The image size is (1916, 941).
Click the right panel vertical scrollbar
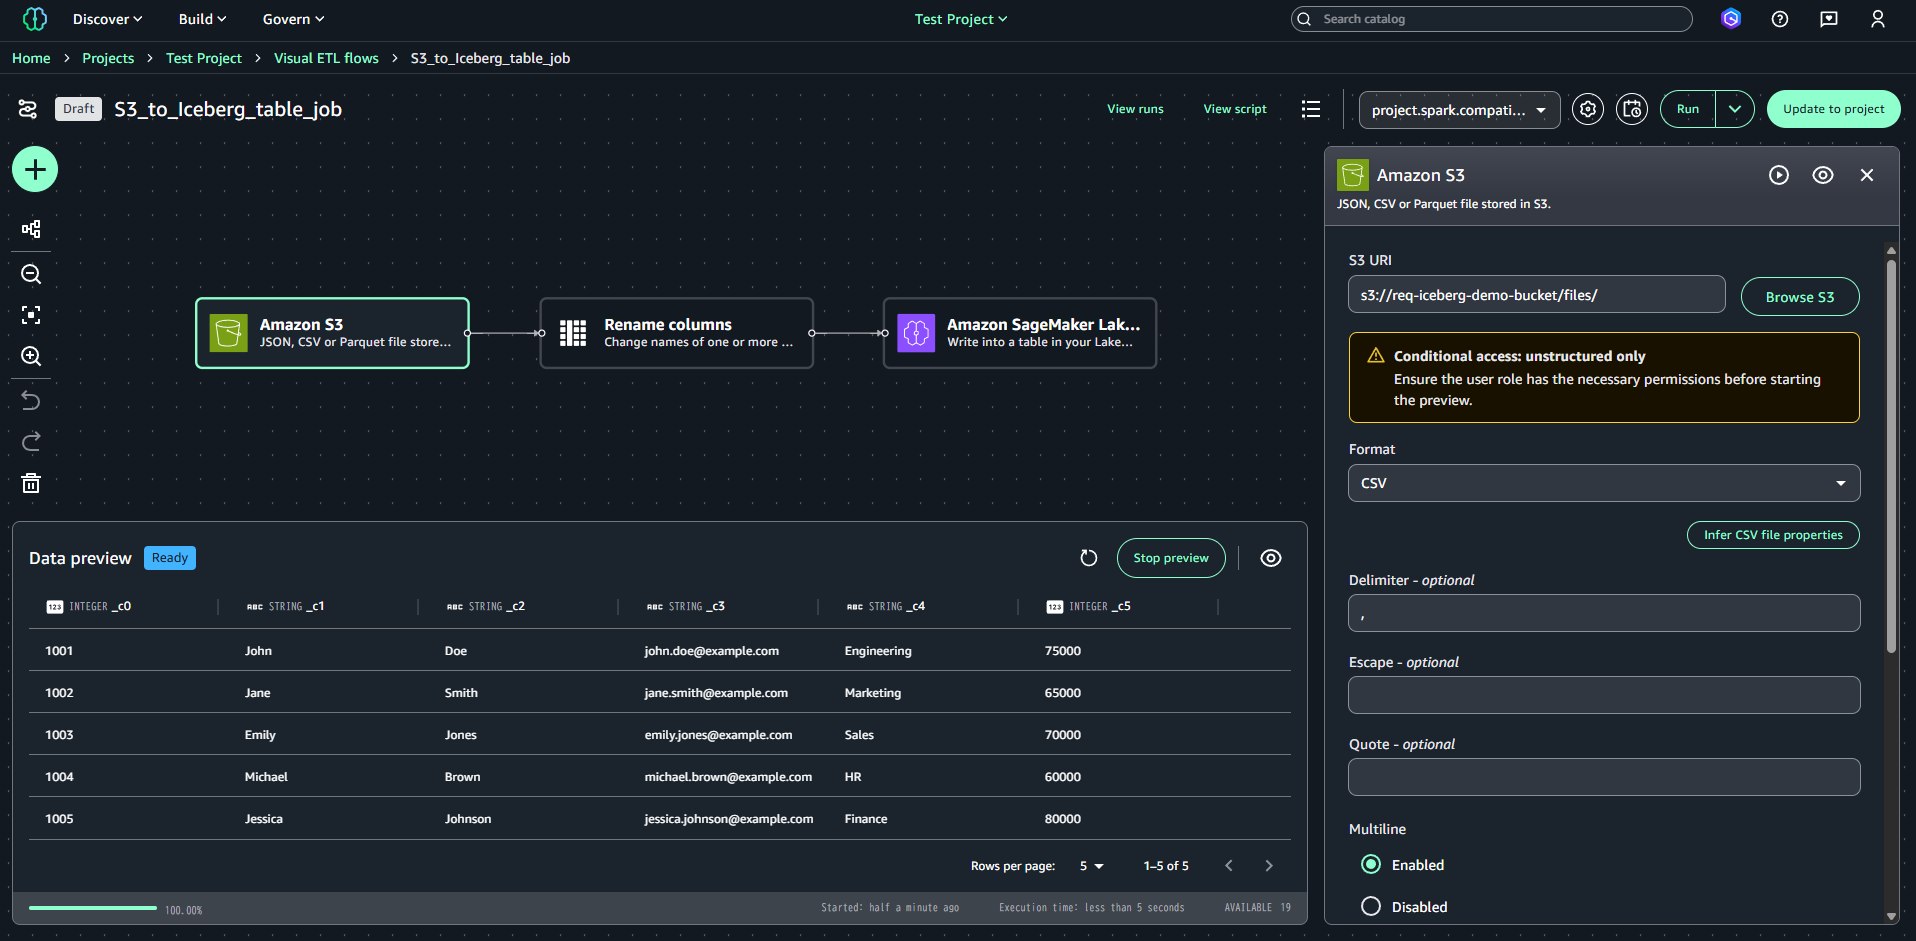pyautogui.click(x=1890, y=456)
